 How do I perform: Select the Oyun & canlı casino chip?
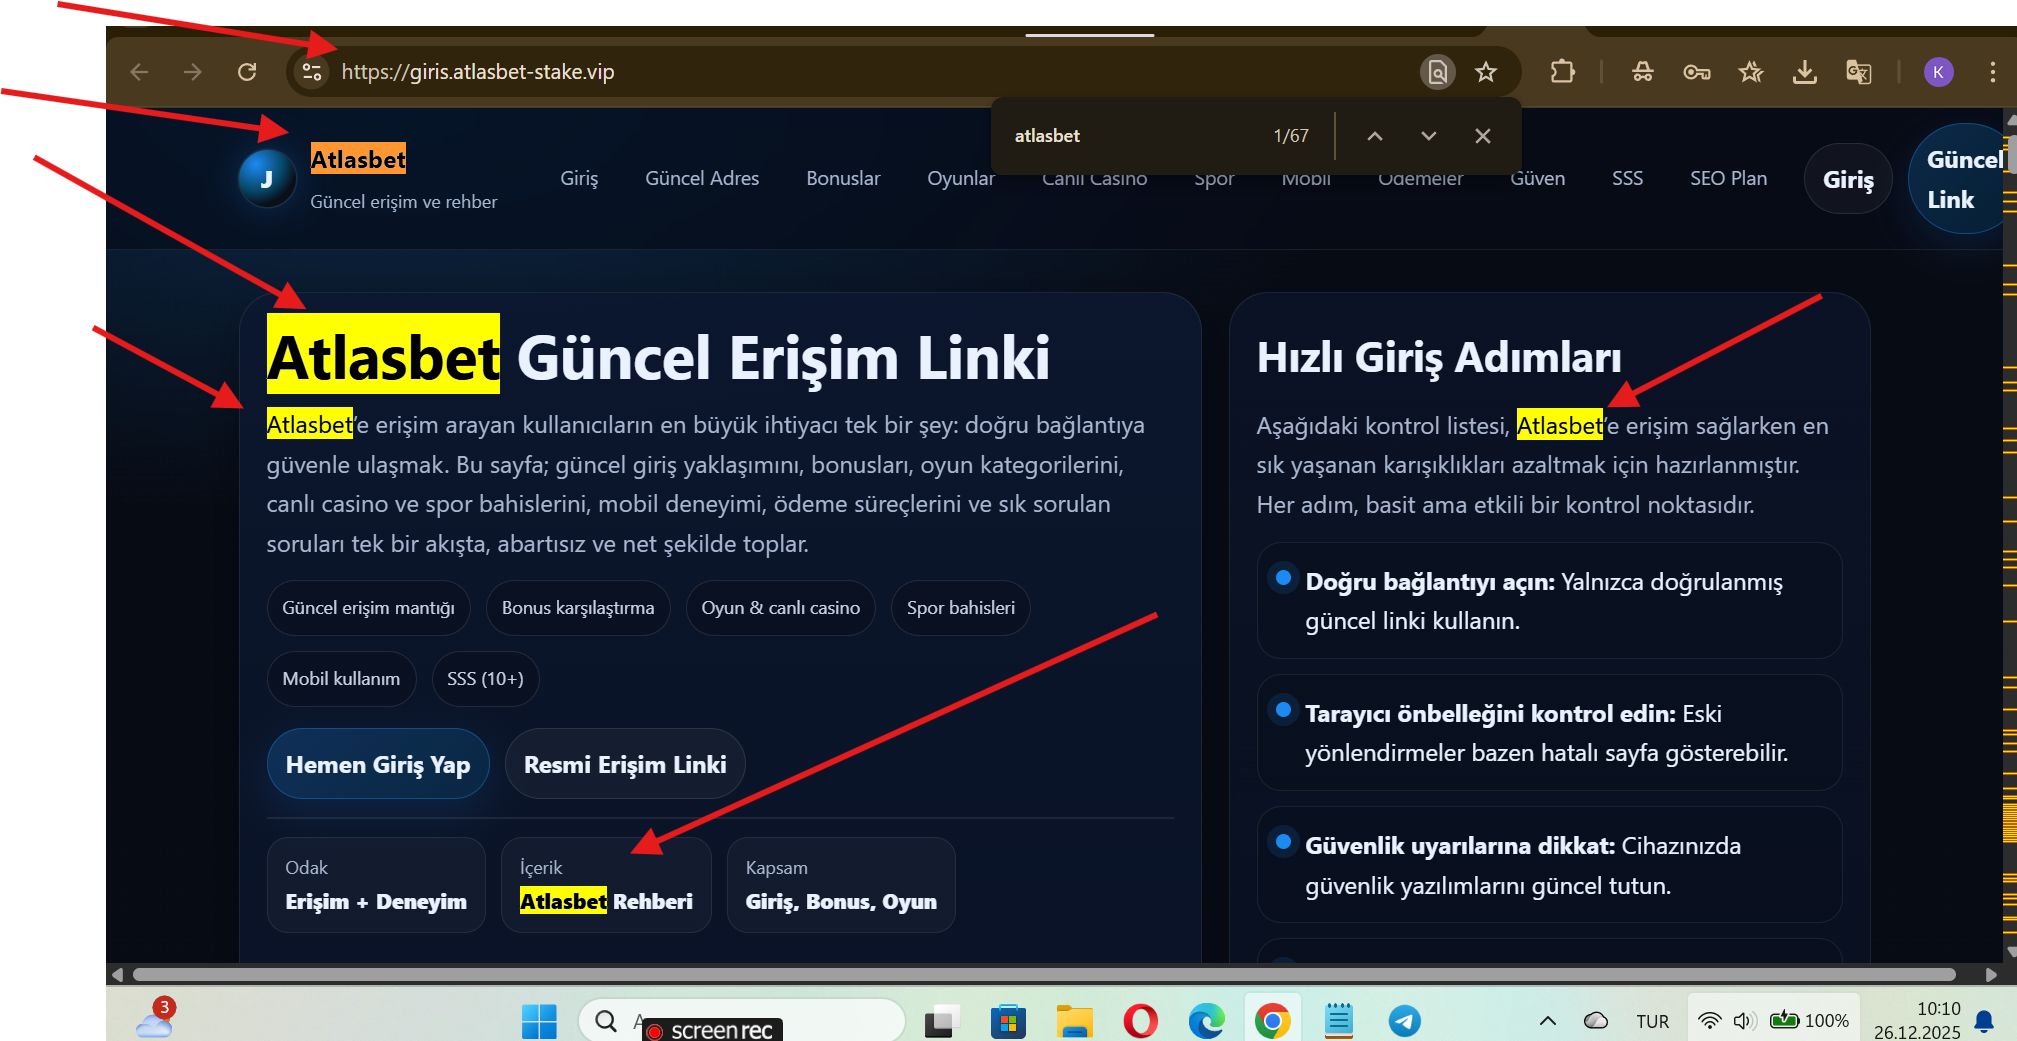pyautogui.click(x=780, y=608)
